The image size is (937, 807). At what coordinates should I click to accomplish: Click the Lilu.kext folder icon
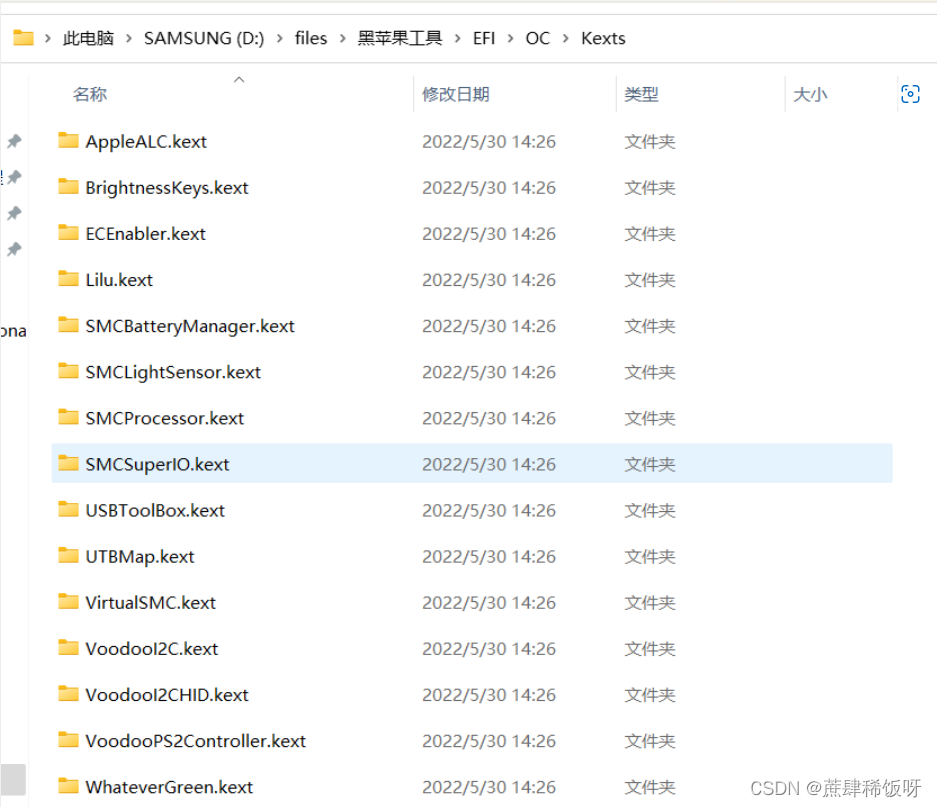tap(68, 279)
